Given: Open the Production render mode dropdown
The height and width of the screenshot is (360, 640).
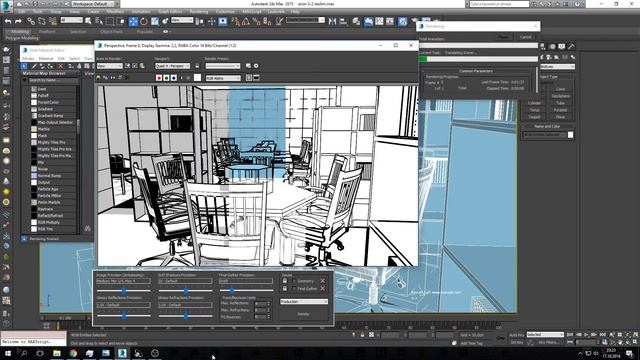Looking at the screenshot, I should [304, 302].
